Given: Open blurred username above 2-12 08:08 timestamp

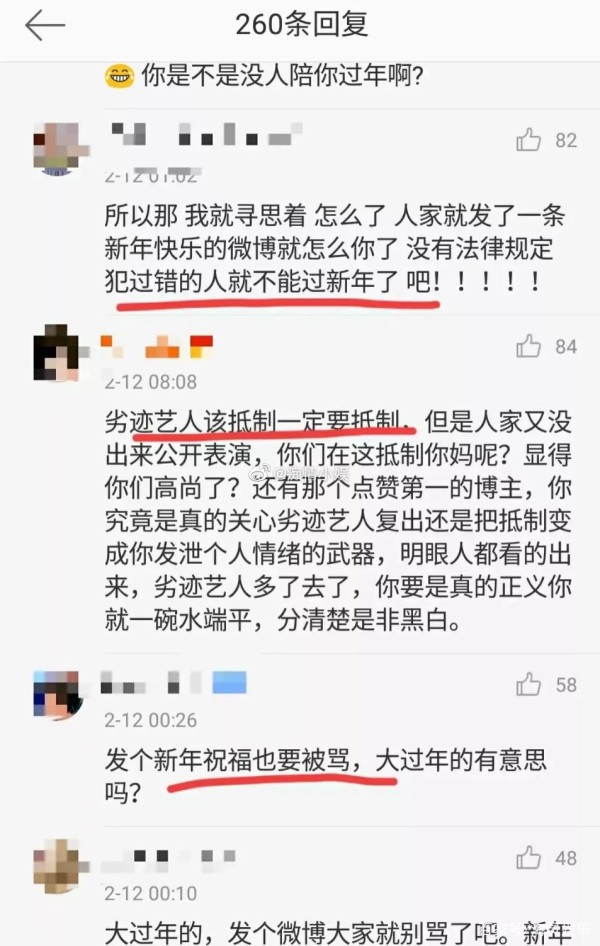Looking at the screenshot, I should [x=157, y=346].
